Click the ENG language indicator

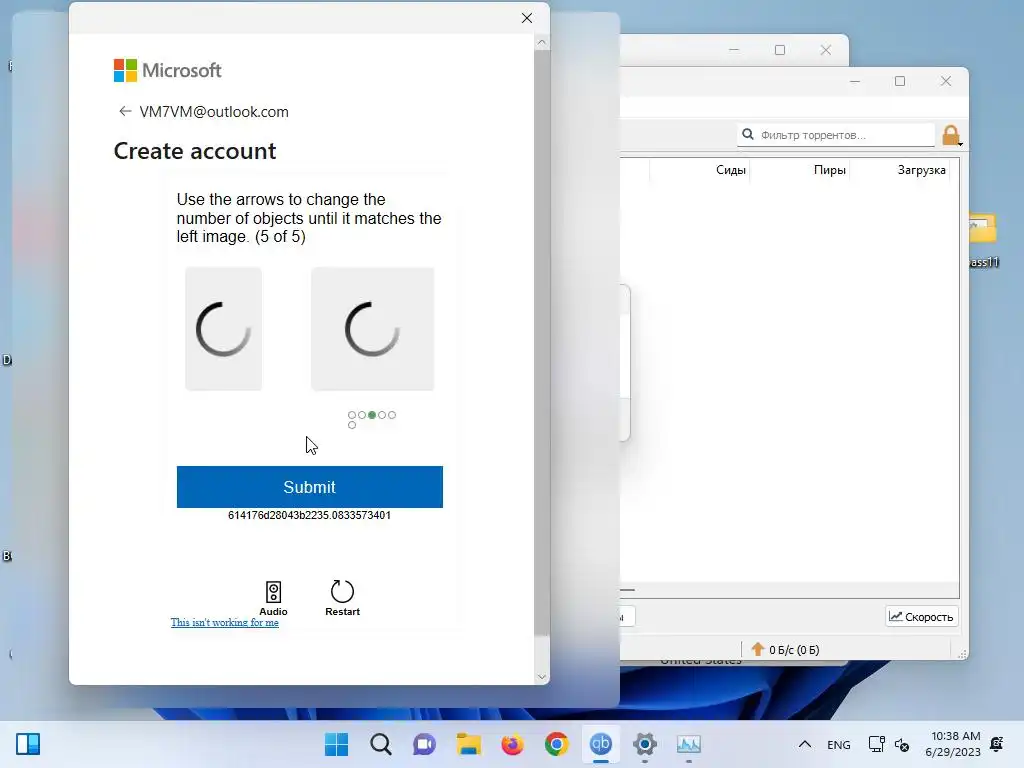[839, 744]
